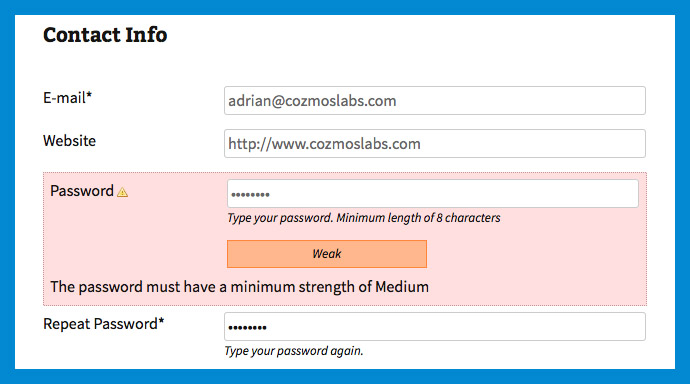
Task: Click the Repeat Password* label
Action: click(103, 324)
